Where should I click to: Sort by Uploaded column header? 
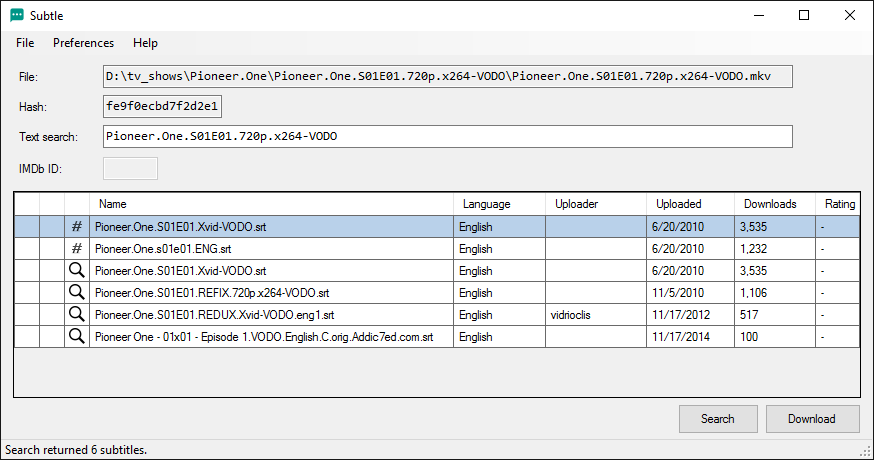coord(691,204)
